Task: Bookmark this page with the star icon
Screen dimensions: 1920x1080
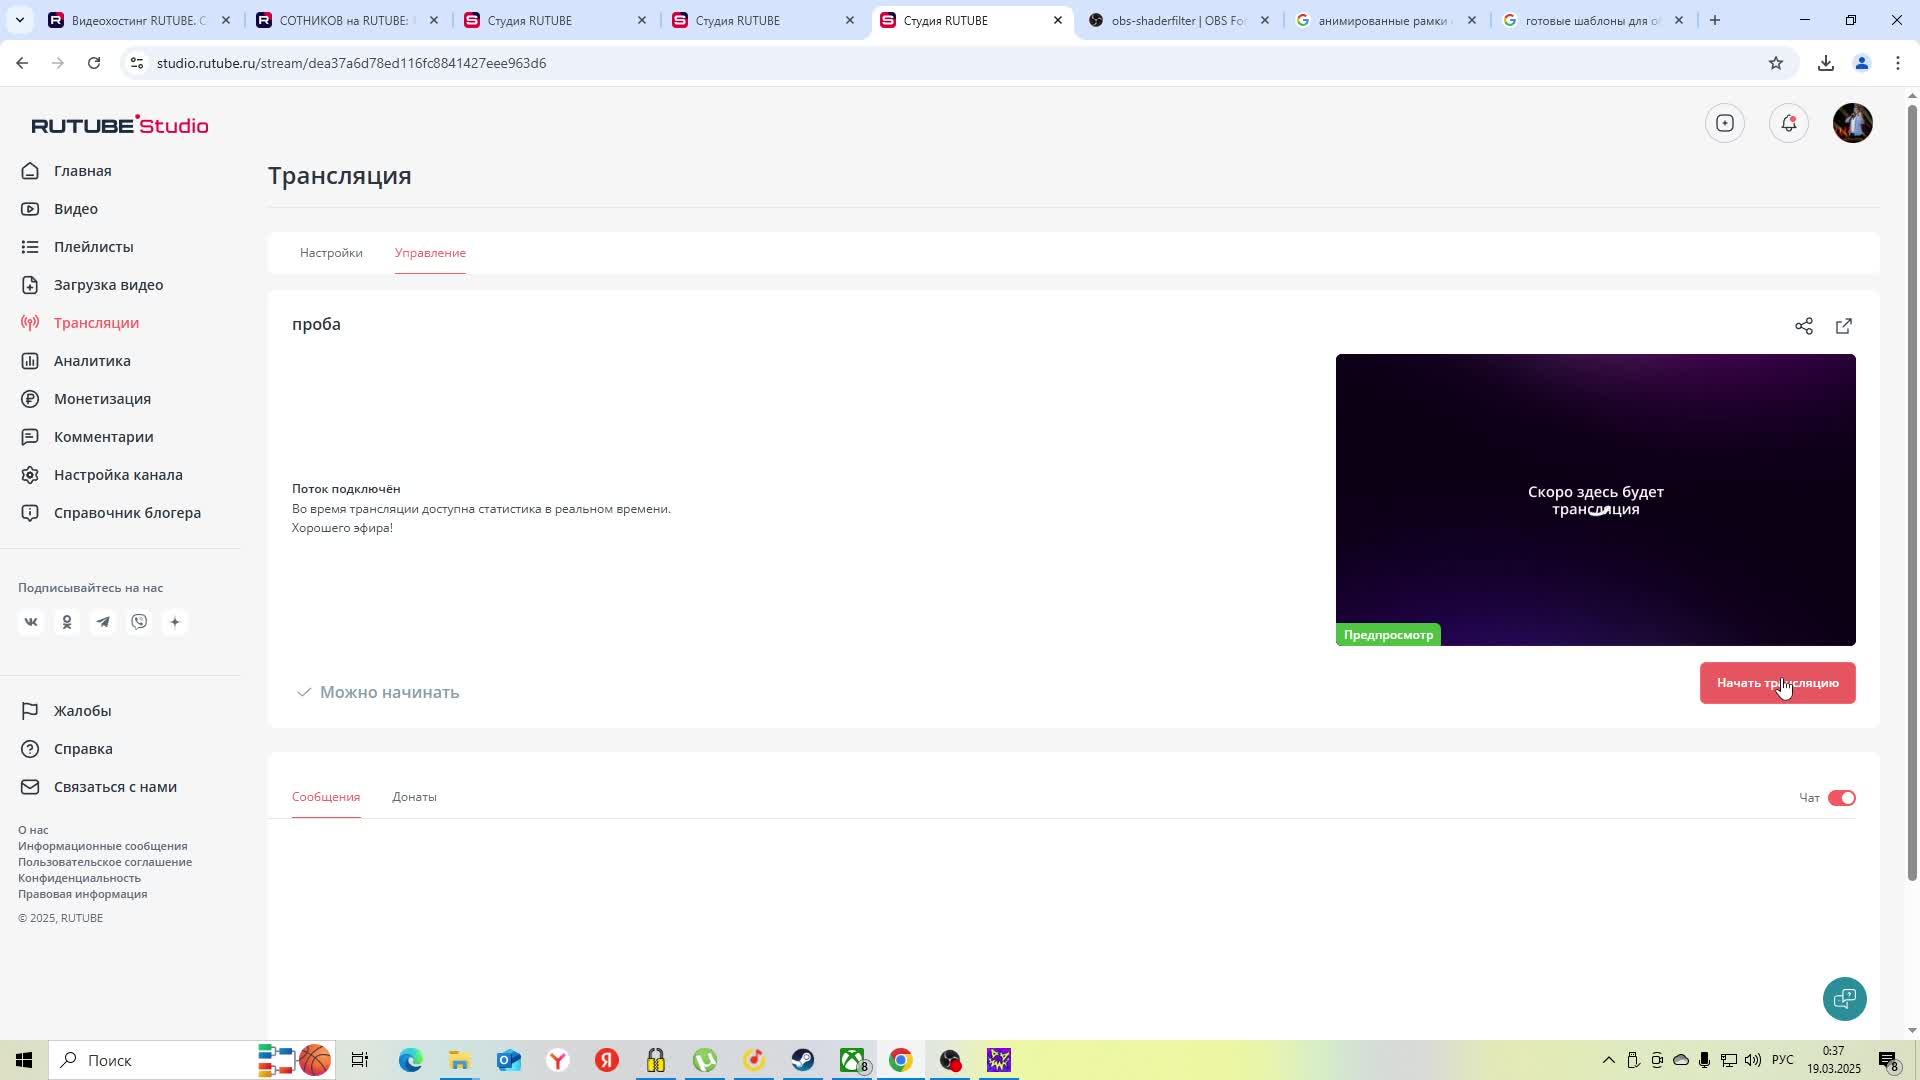Action: (1776, 63)
